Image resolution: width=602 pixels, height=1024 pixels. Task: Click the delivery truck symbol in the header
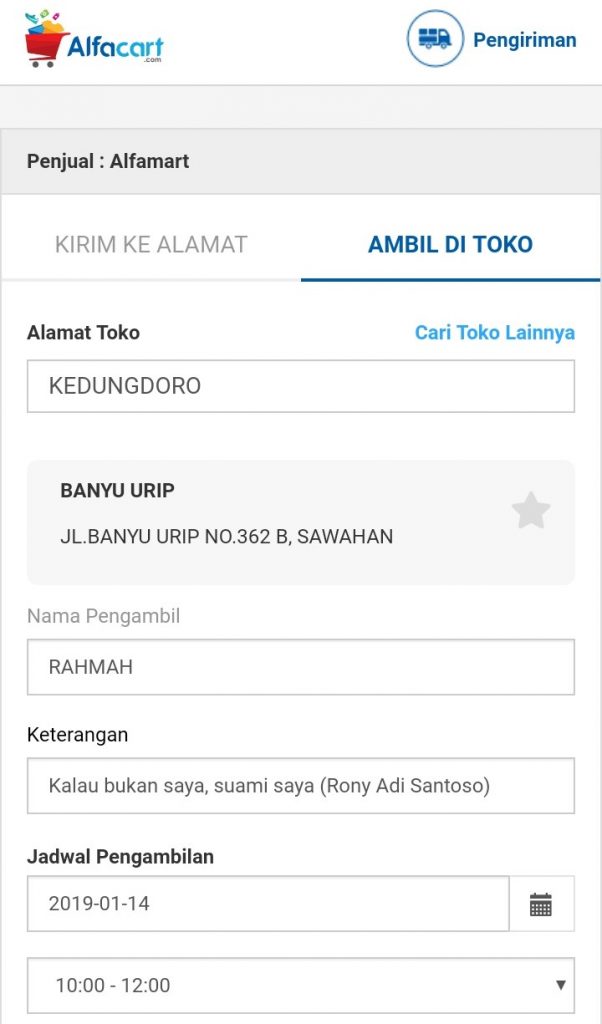(x=435, y=40)
